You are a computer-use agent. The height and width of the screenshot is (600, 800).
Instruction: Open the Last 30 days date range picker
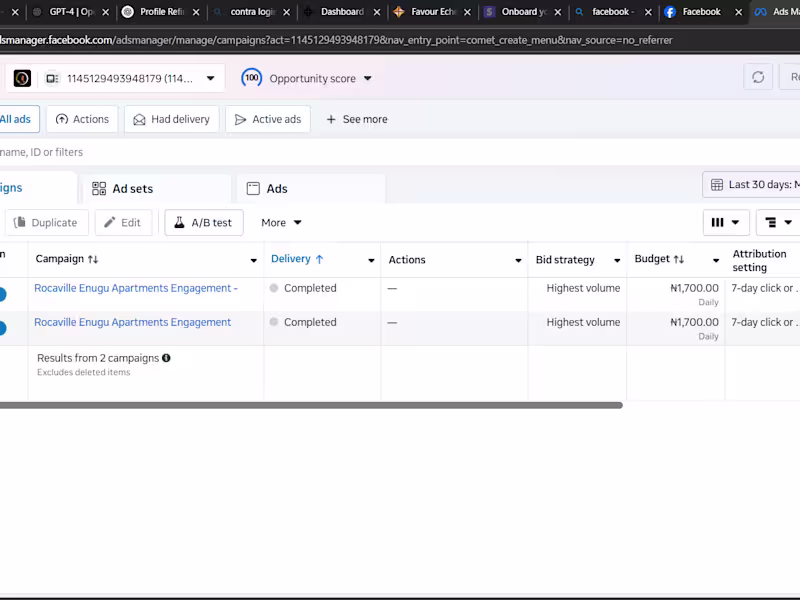coord(752,185)
